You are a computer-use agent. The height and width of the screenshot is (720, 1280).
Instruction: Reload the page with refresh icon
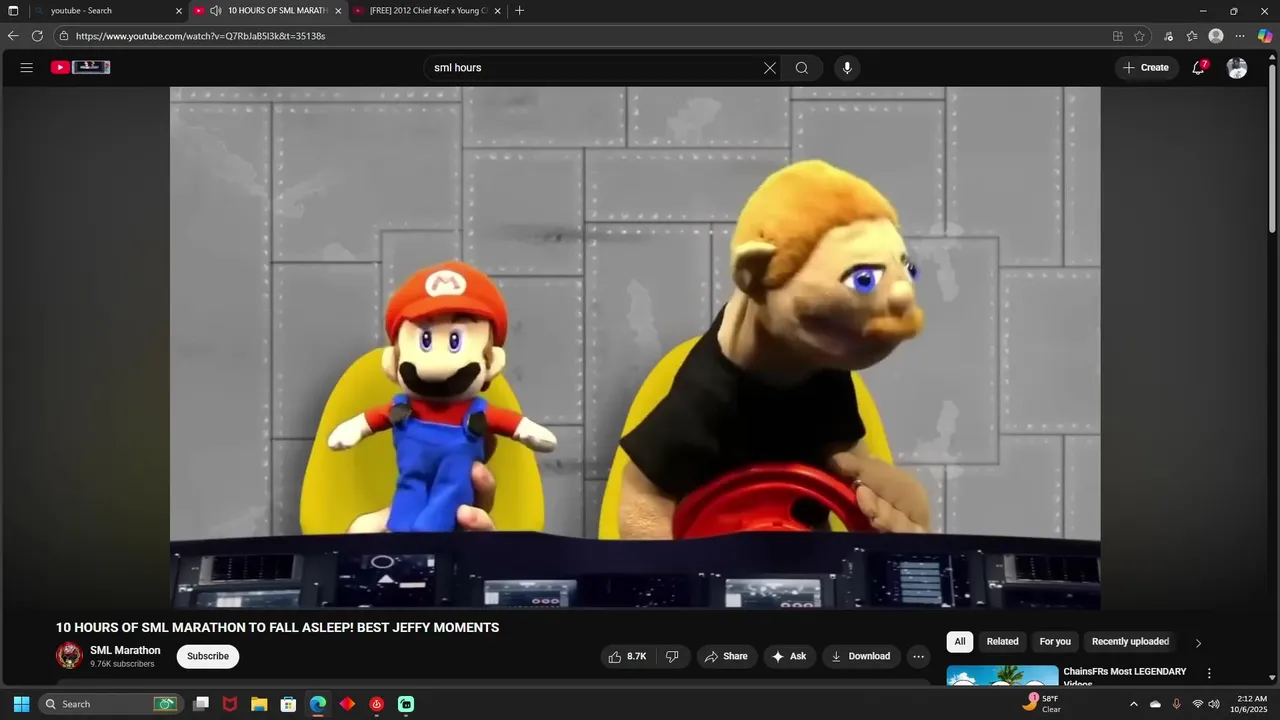[x=37, y=36]
